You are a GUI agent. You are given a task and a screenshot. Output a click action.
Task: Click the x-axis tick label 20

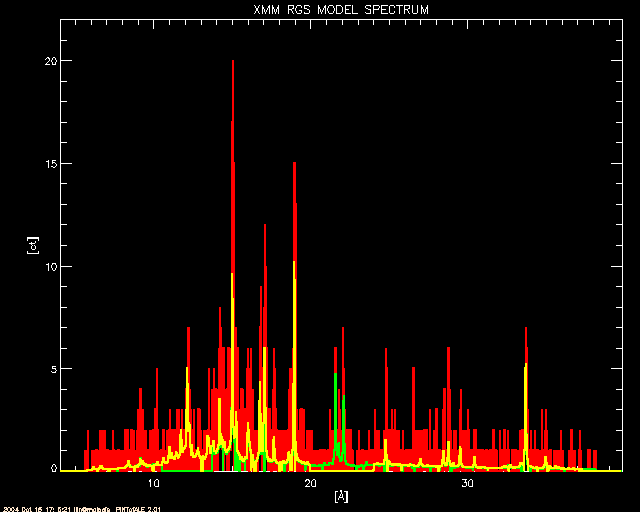coord(310,483)
